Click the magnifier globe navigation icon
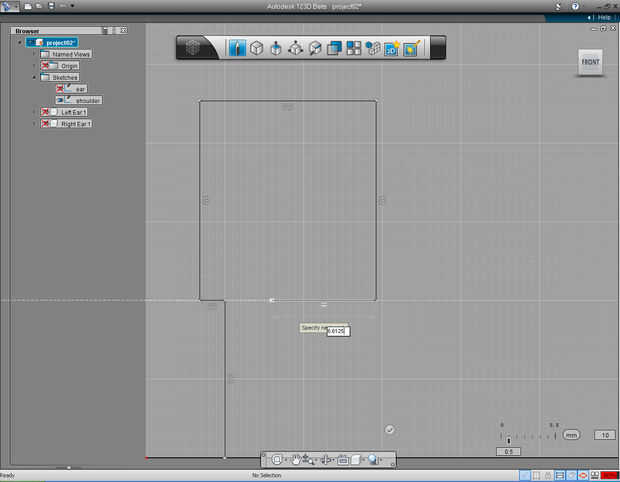This screenshot has width=620, height=482. click(x=372, y=459)
